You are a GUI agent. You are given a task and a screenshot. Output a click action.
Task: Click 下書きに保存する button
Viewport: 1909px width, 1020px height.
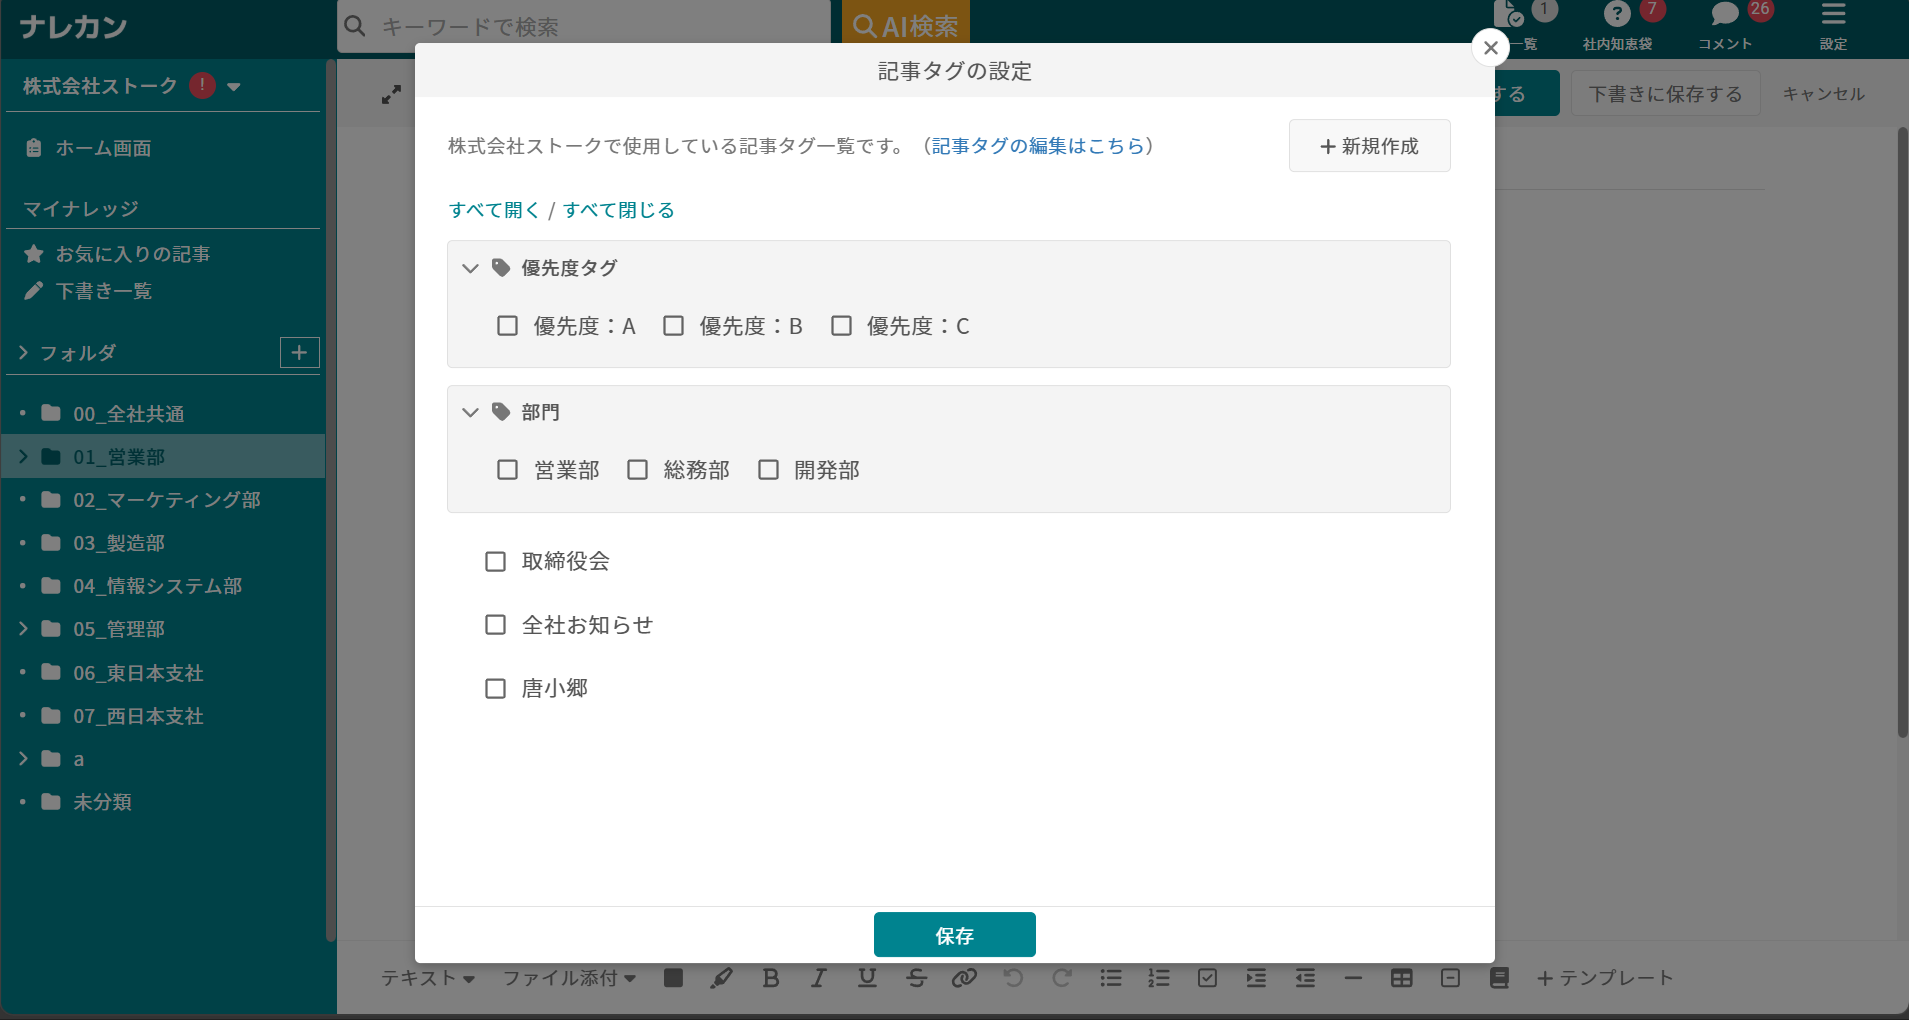coord(1665,94)
